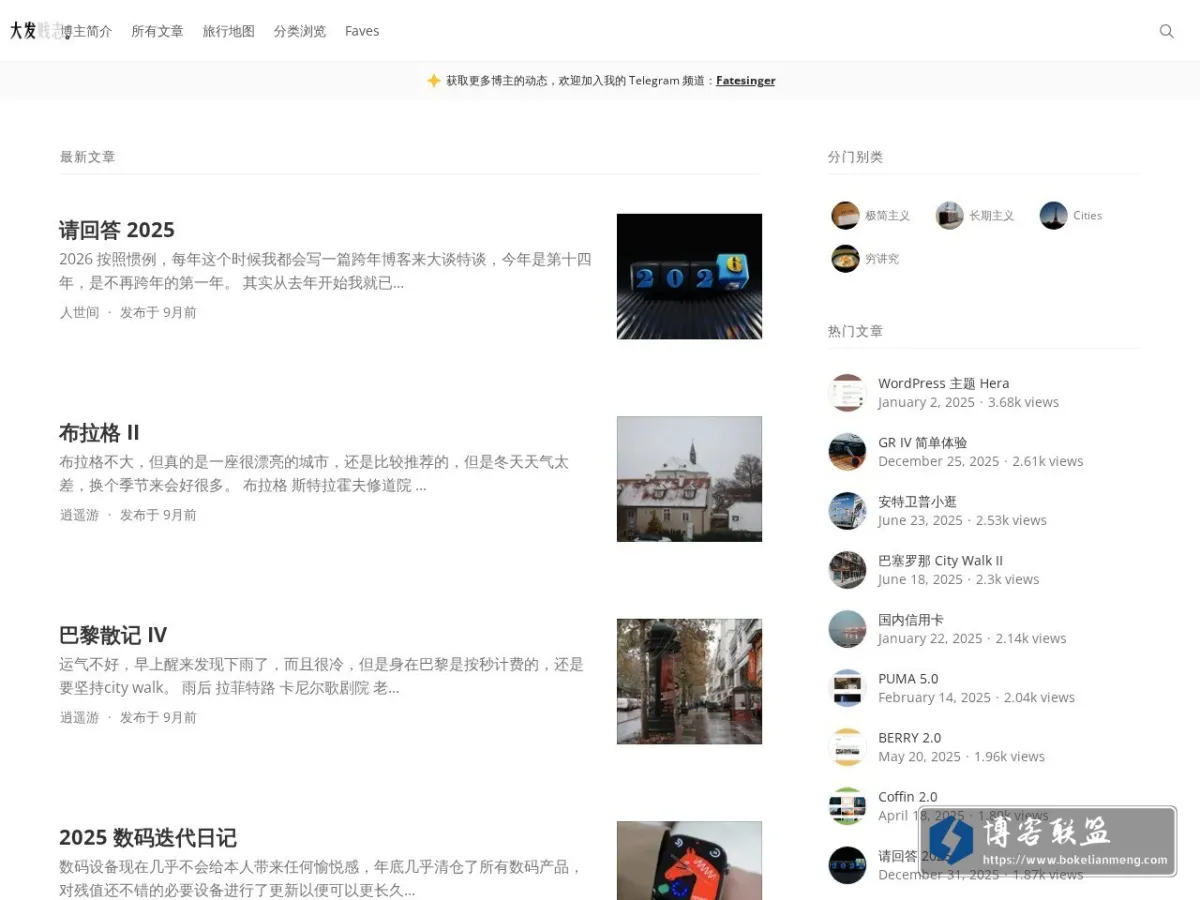Open the 所有文章 menu item
Viewport: 1200px width, 900px height.
click(x=157, y=31)
